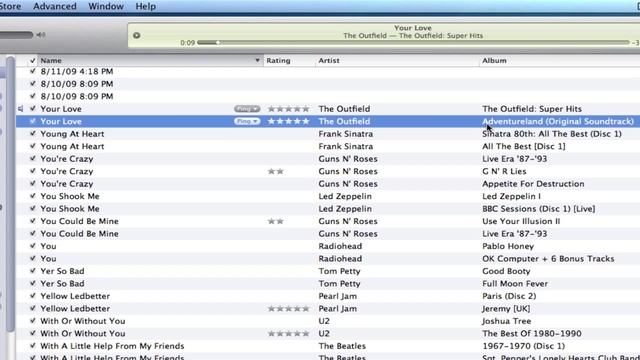Viewport: 640px width, 360px height.
Task: Select You're Crazy from Live Era '87-'93
Action: (328, 159)
